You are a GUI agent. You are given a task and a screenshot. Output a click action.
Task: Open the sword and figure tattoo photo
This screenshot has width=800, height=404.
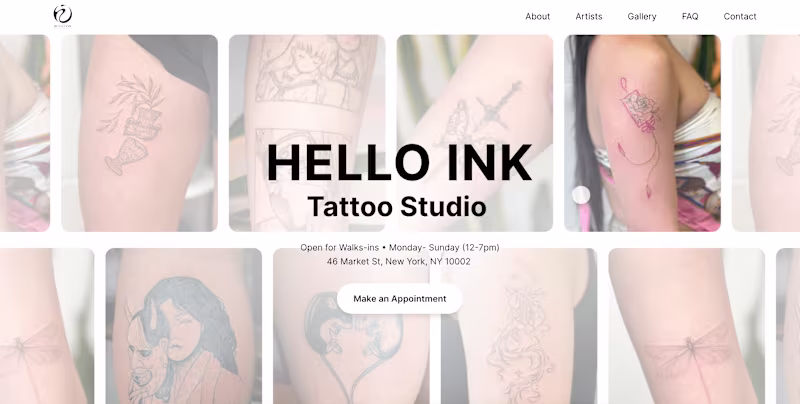pyautogui.click(x=475, y=133)
